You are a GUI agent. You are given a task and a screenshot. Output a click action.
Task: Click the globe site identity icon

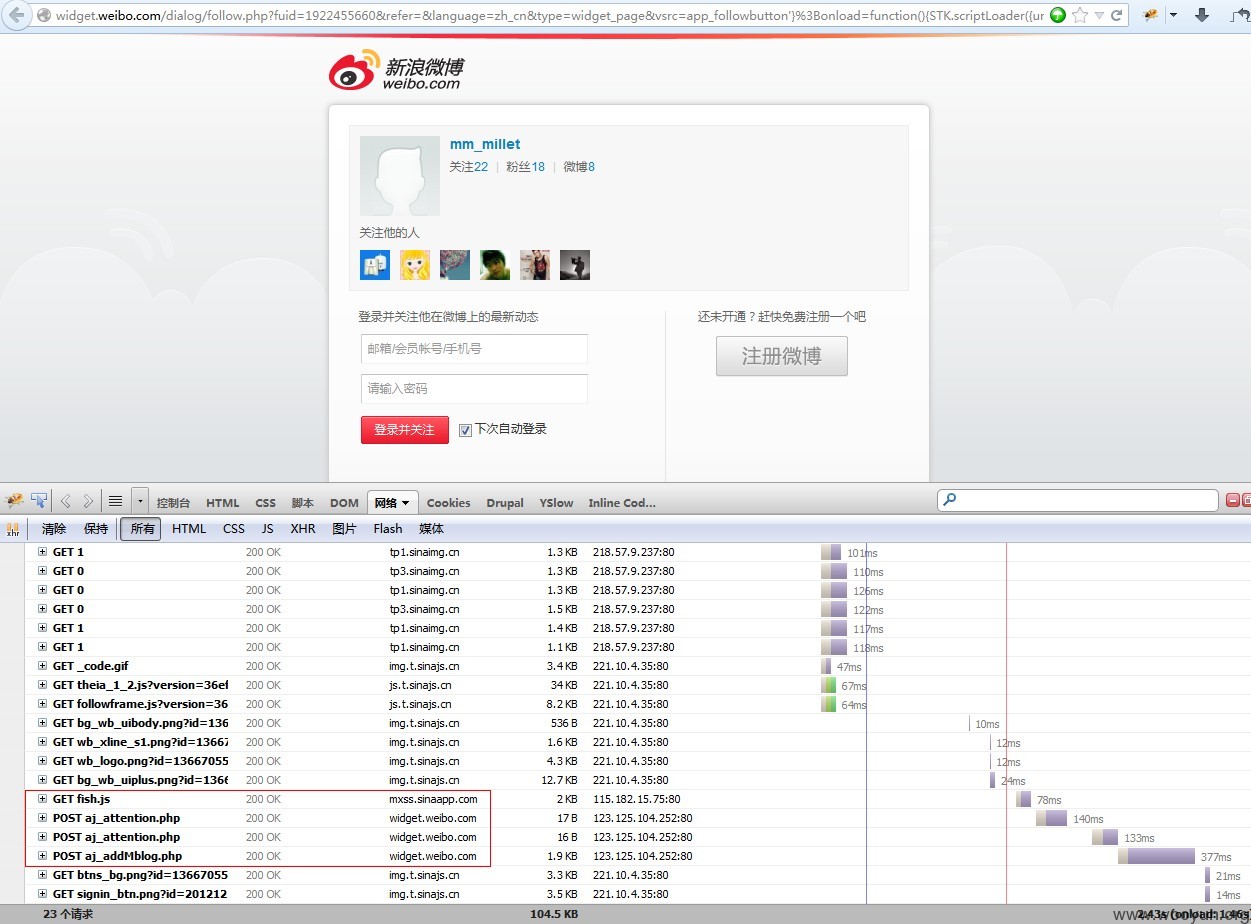(x=43, y=16)
